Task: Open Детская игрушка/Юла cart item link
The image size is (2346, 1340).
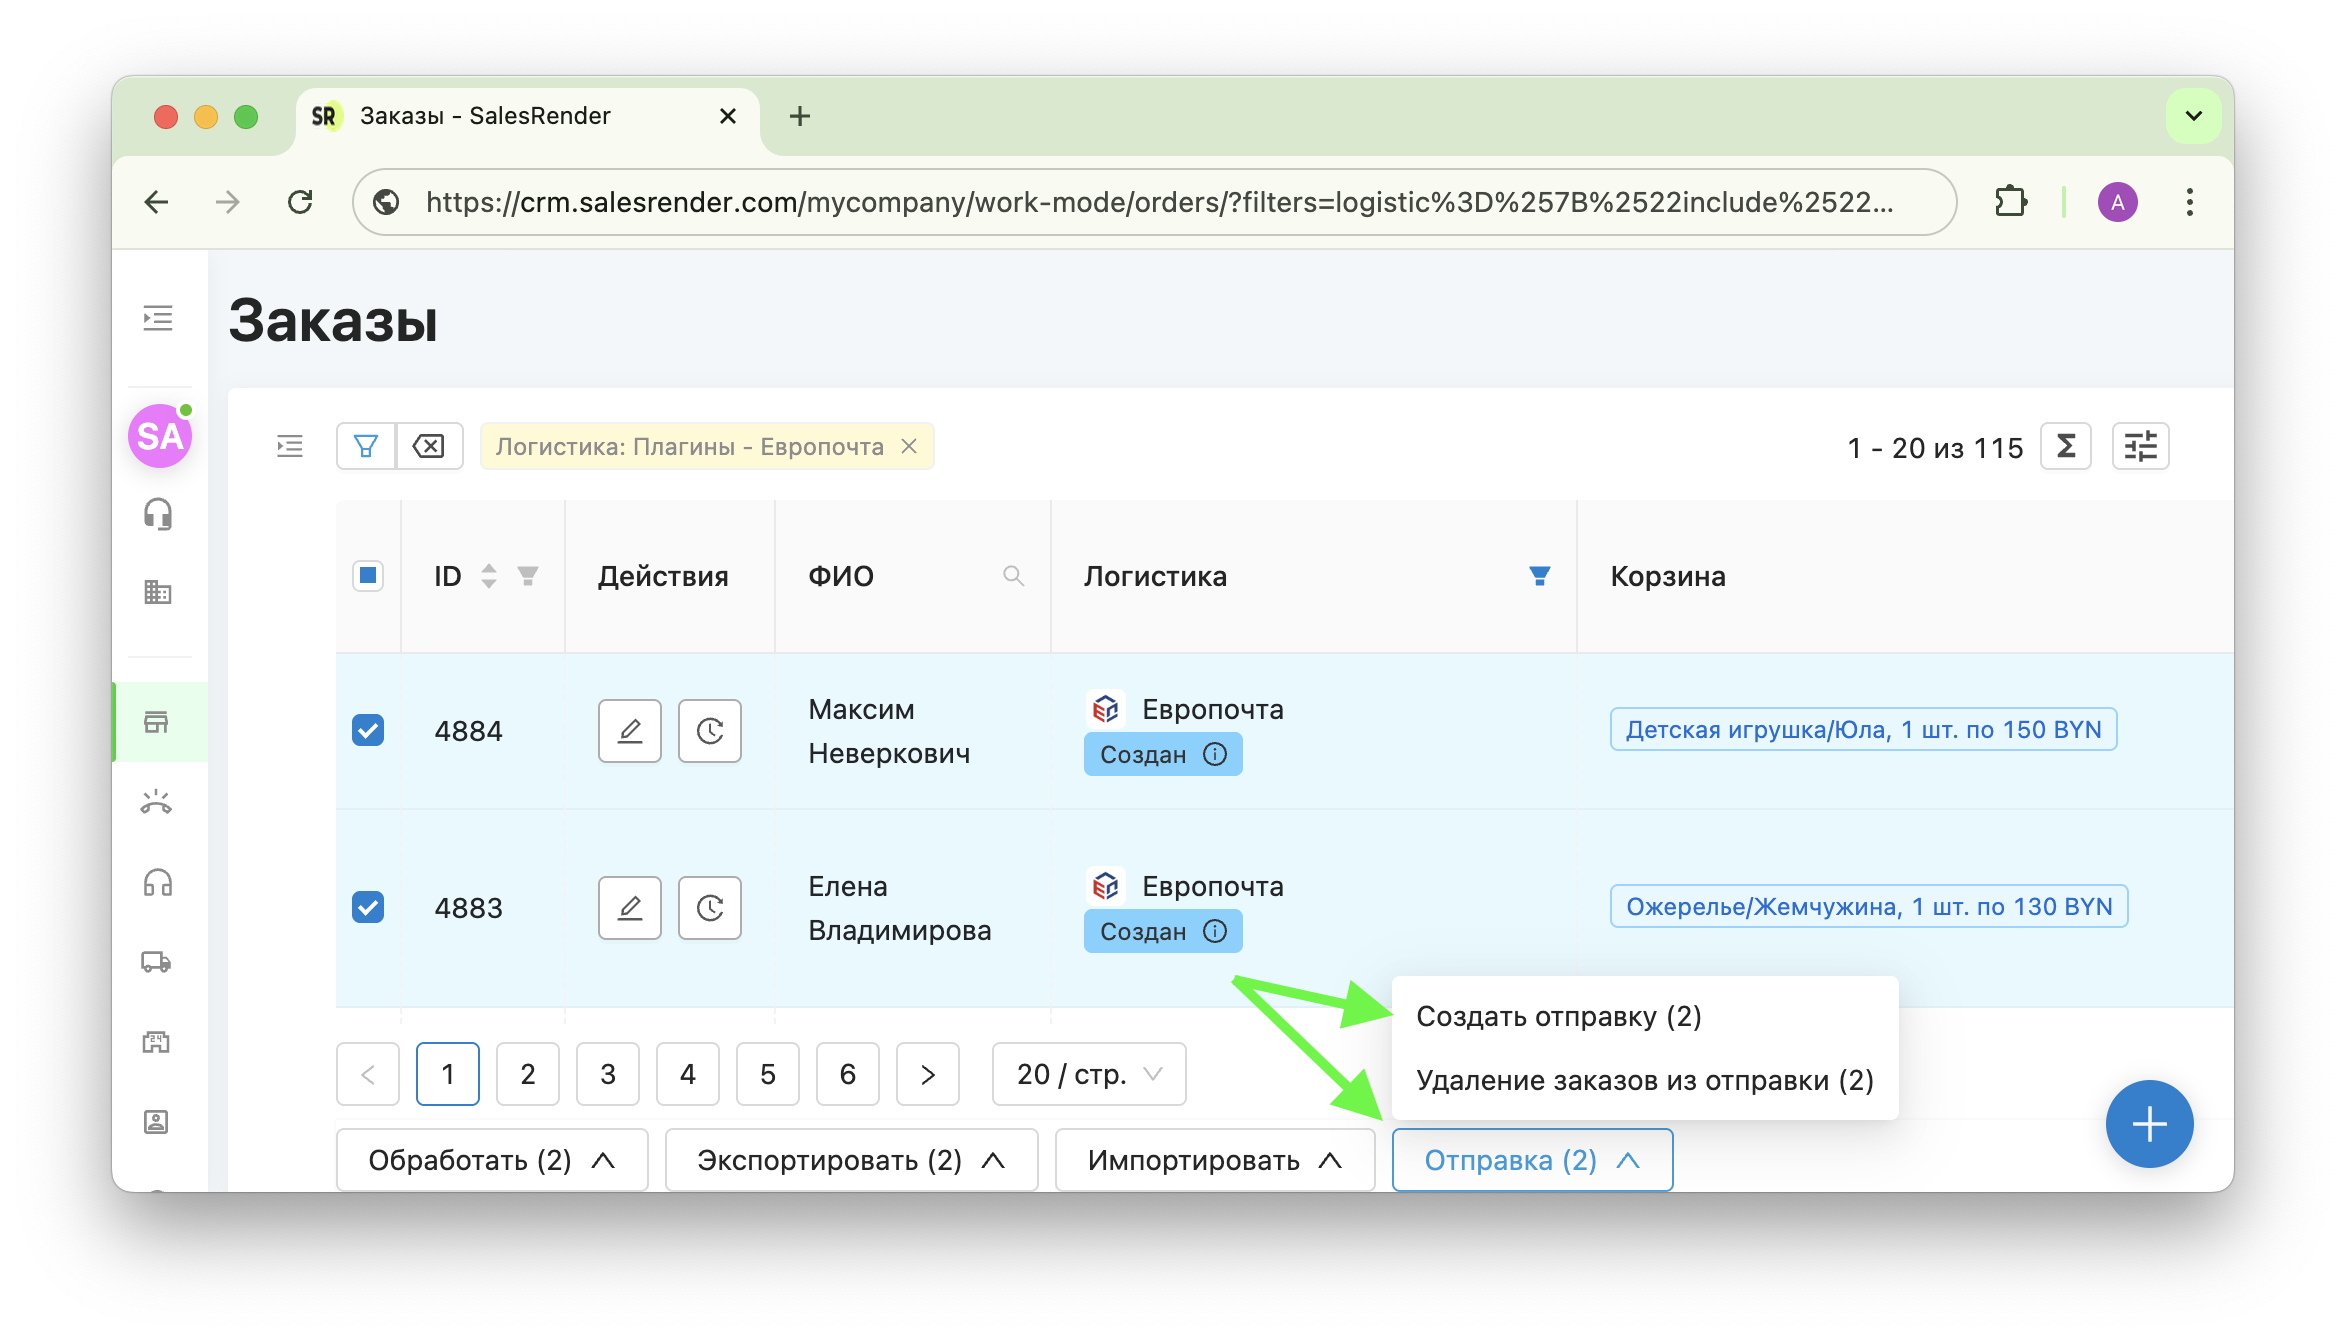Action: pyautogui.click(x=1862, y=730)
